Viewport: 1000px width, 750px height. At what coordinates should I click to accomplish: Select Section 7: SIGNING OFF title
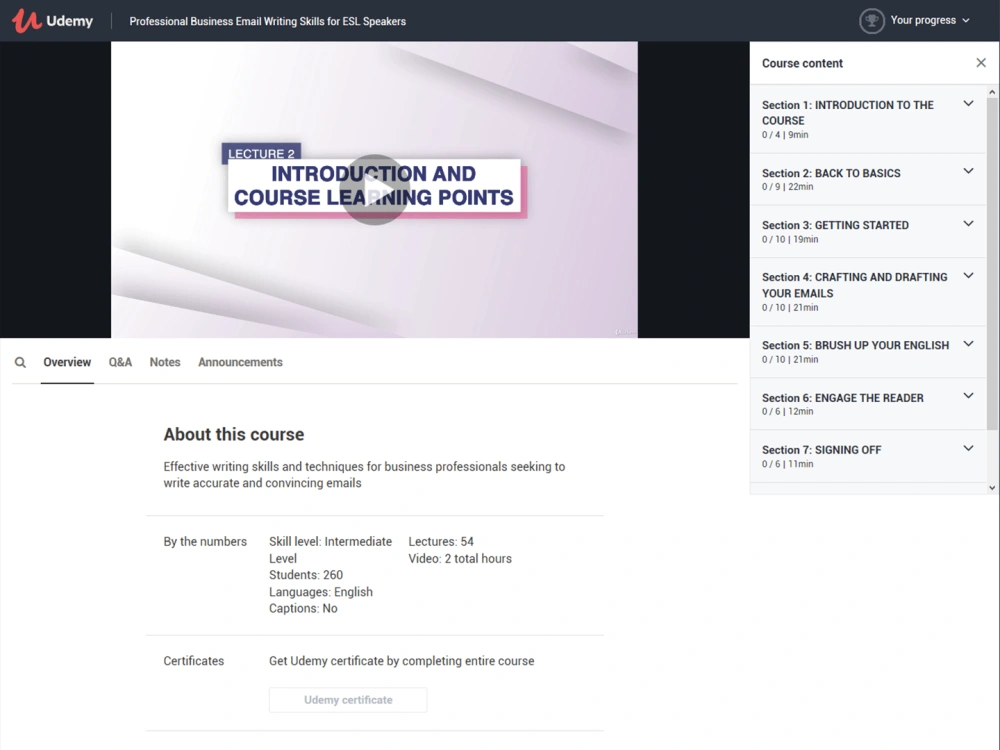(821, 450)
